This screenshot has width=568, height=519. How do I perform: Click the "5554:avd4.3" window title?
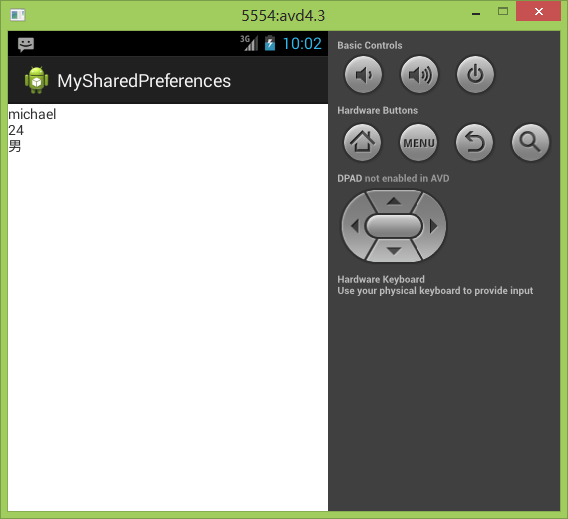[283, 16]
